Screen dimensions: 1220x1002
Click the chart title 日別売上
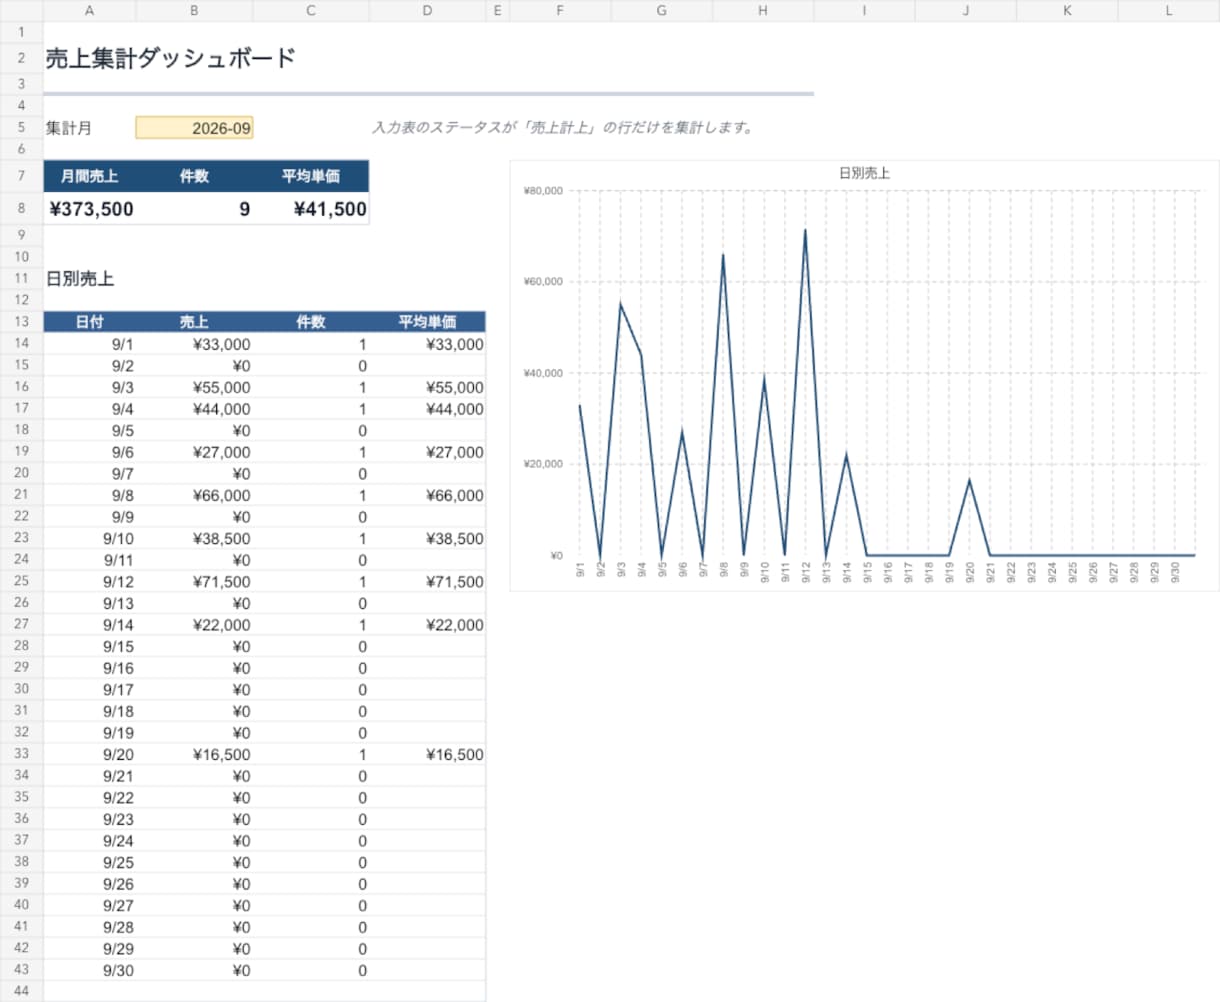[x=864, y=173]
